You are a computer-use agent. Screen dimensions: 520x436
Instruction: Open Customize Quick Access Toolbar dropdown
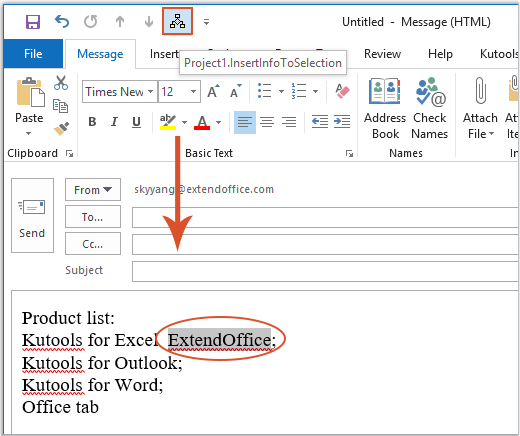[x=206, y=22]
